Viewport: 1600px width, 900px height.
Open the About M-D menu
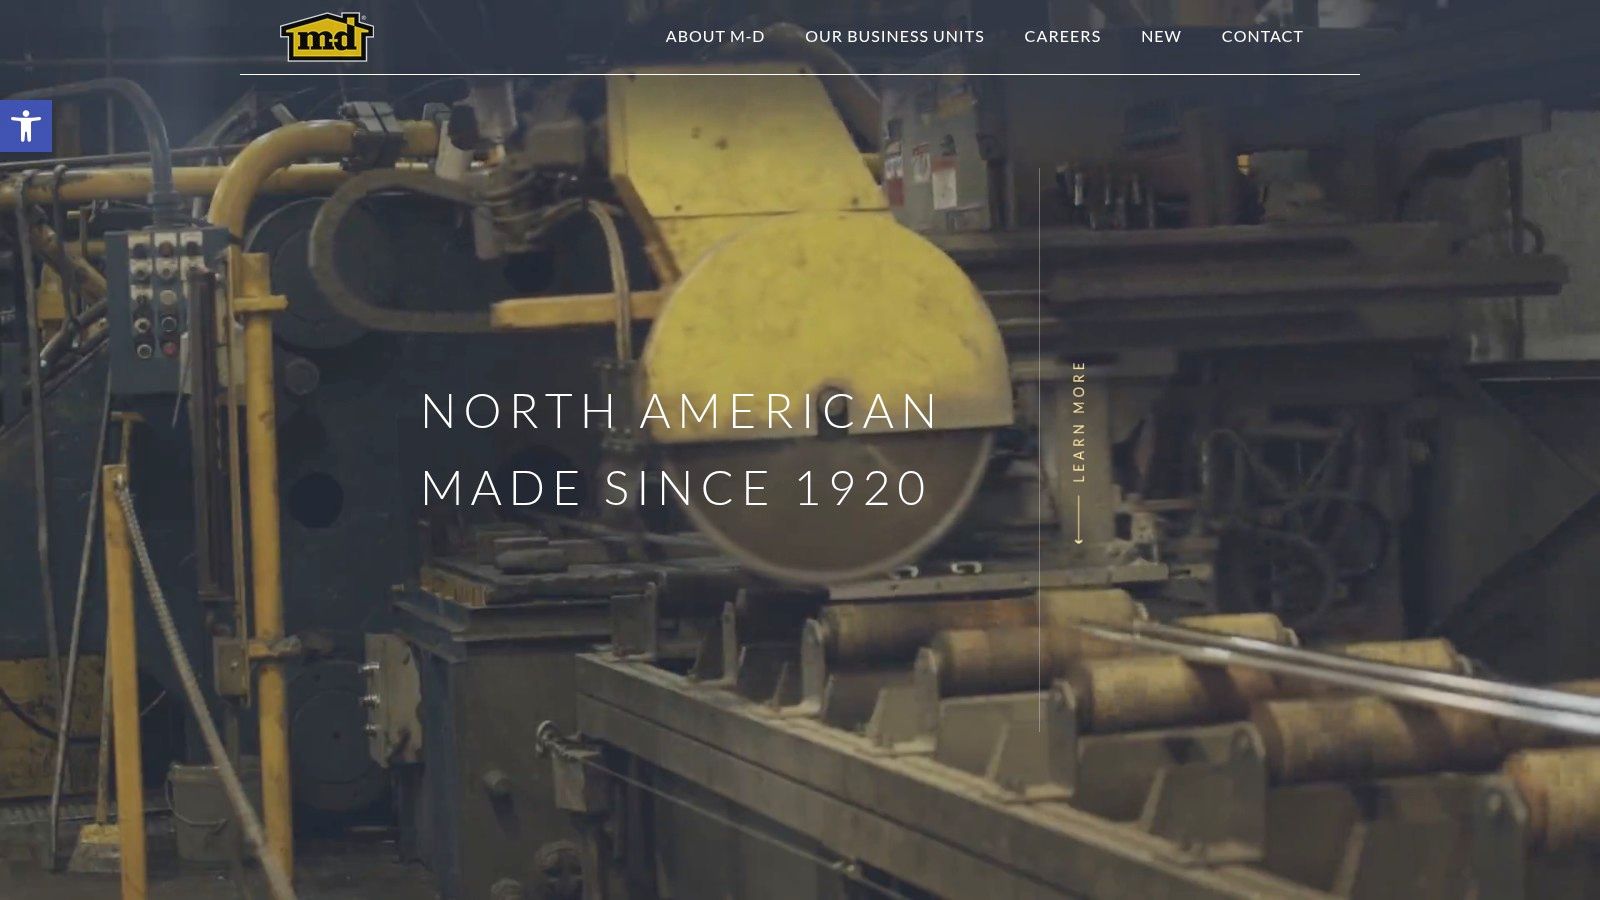click(715, 36)
